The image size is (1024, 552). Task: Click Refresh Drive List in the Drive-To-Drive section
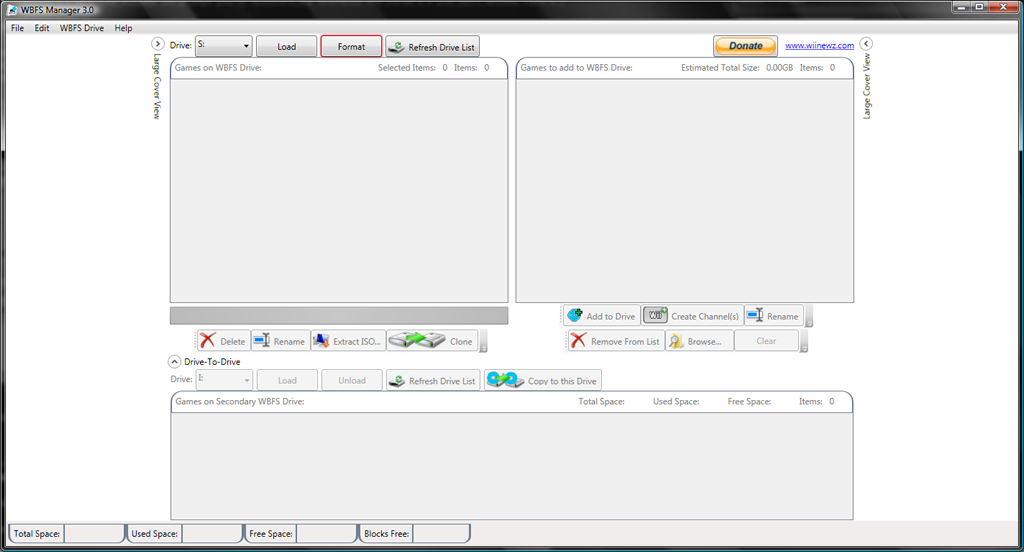click(x=434, y=380)
